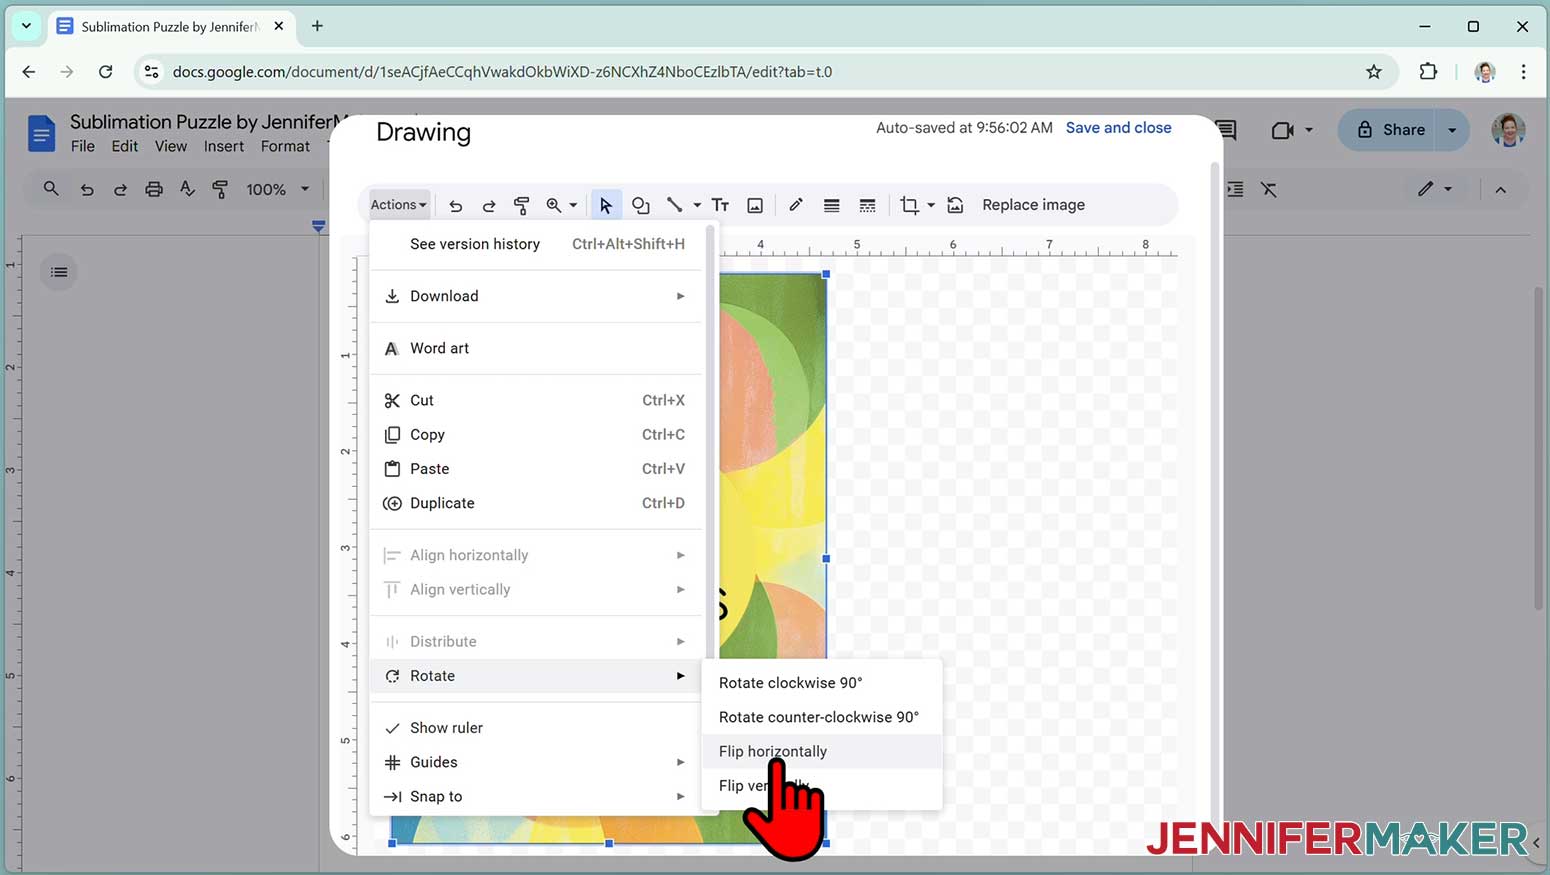This screenshot has width=1550, height=875.
Task: Open the Actions dropdown in Drawing
Action: tap(398, 205)
